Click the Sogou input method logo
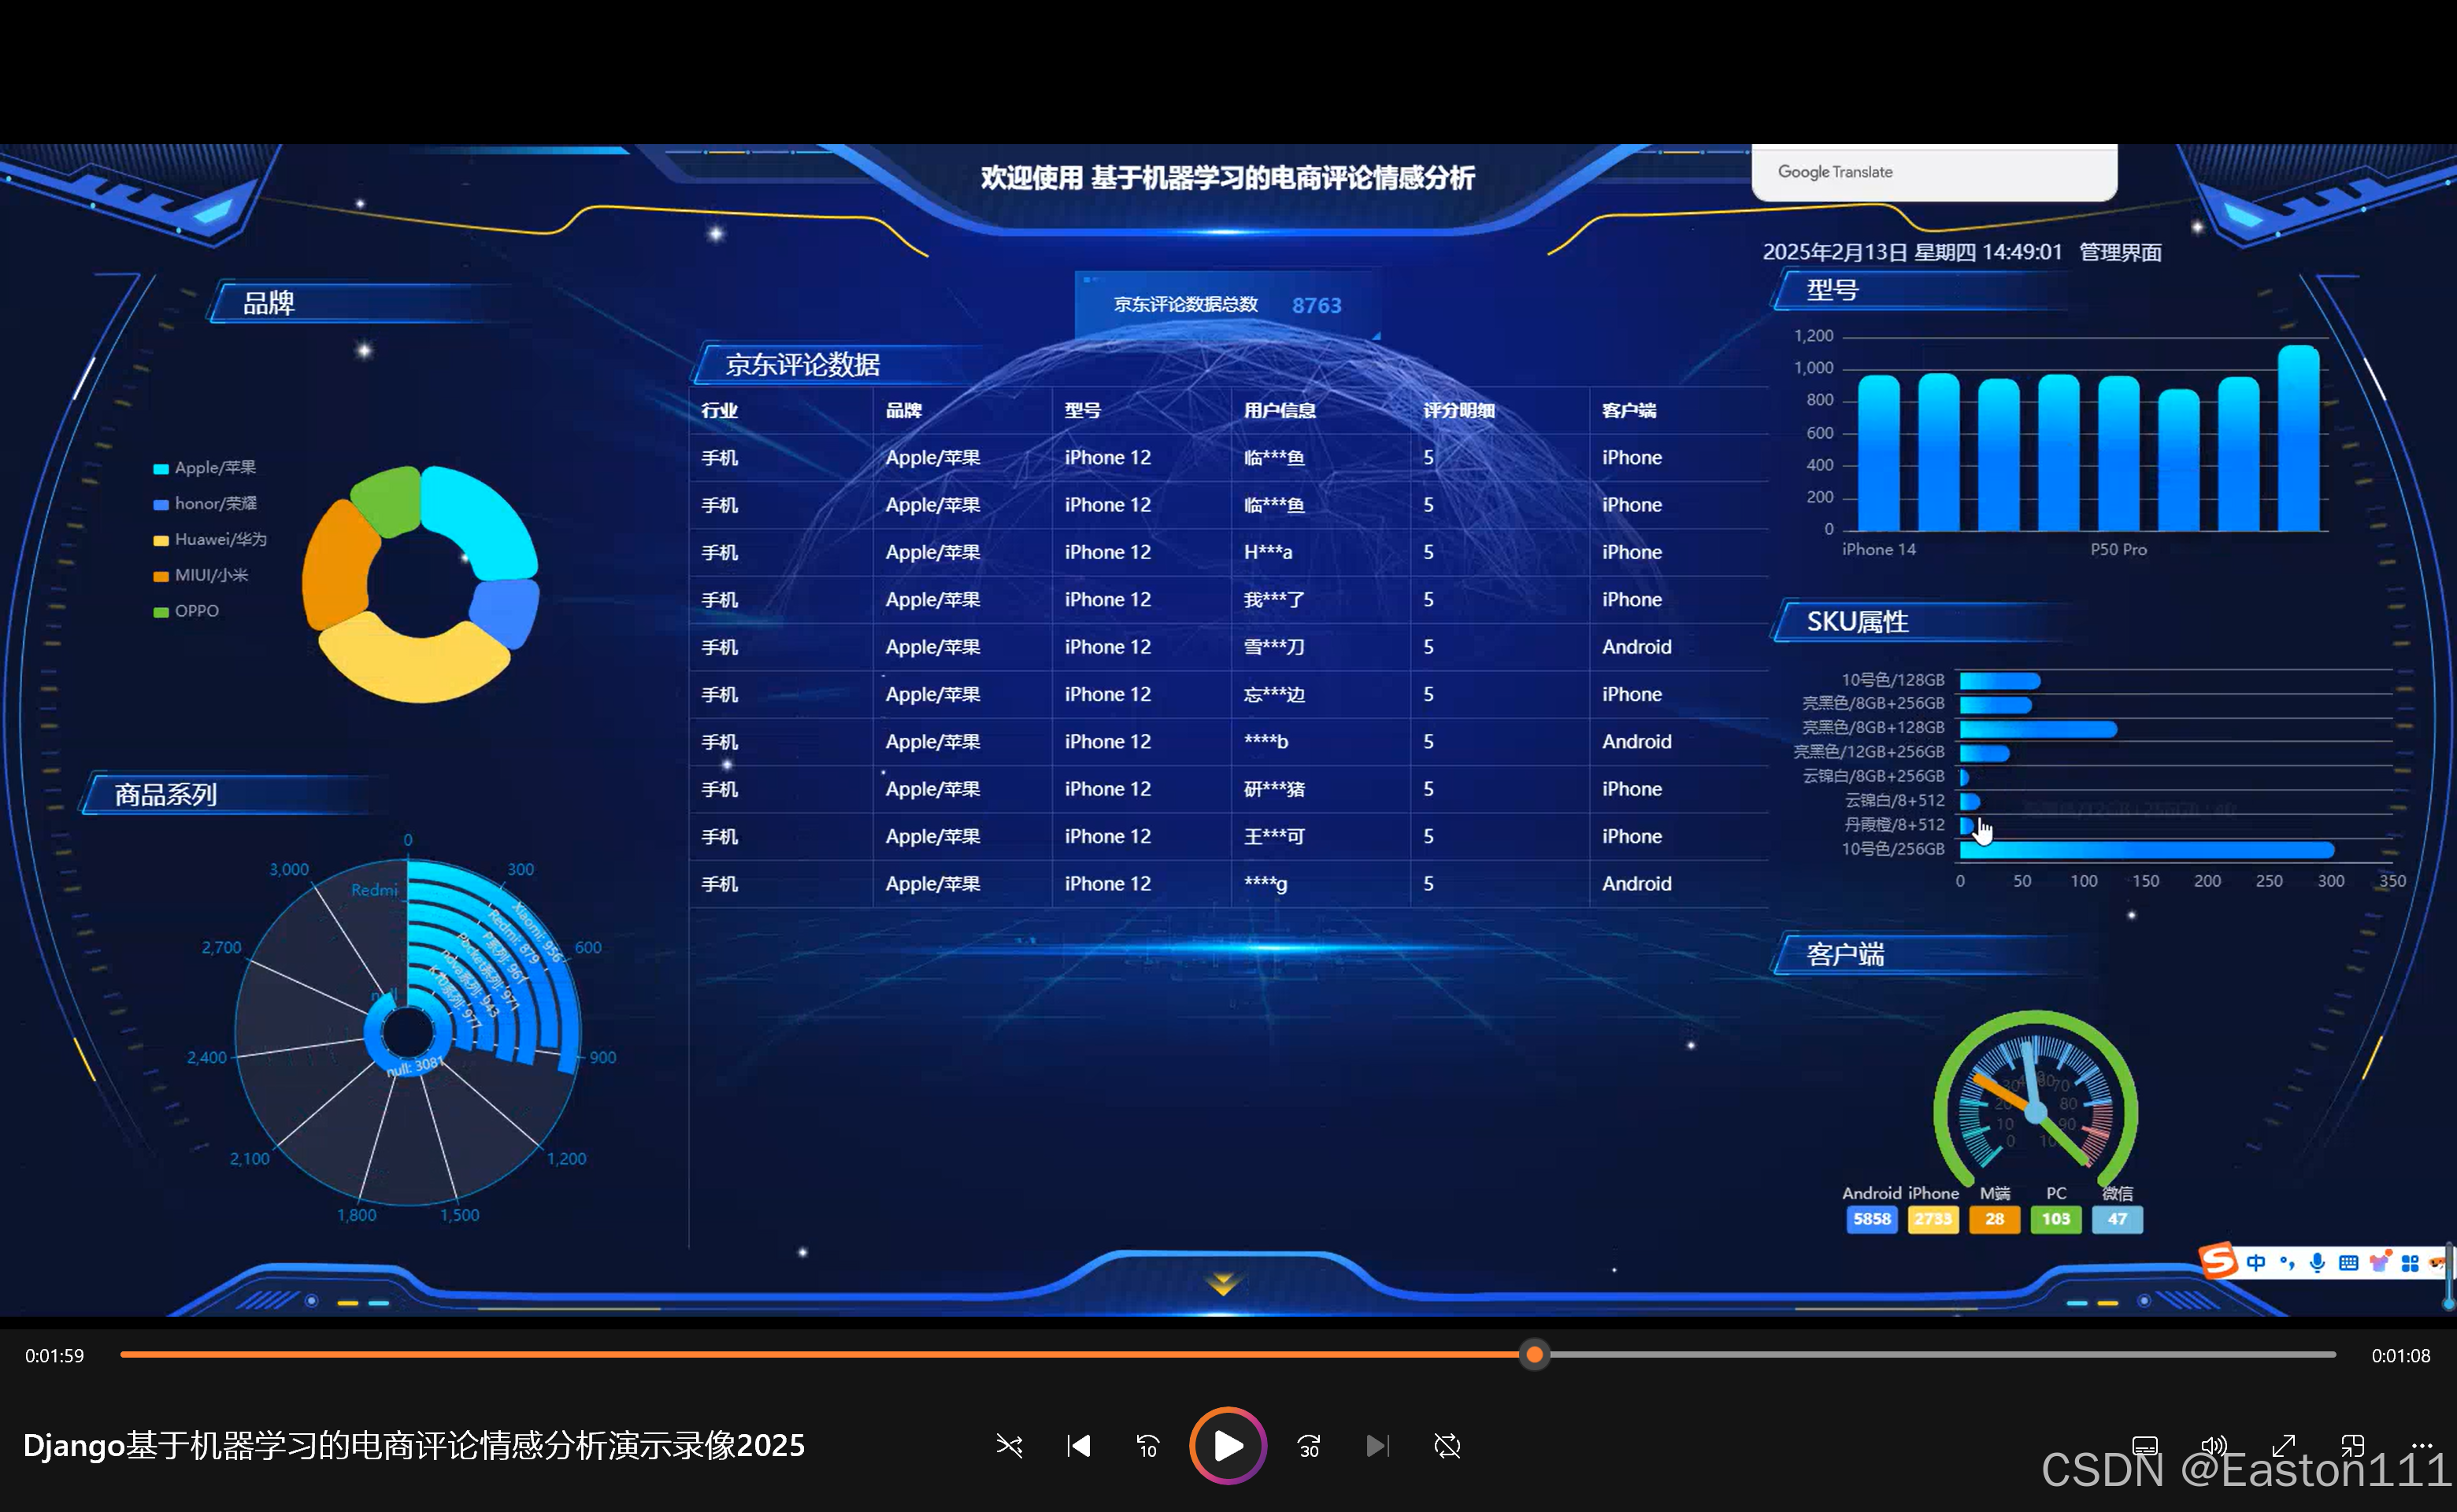Viewport: 2457px width, 1512px height. (x=2218, y=1261)
